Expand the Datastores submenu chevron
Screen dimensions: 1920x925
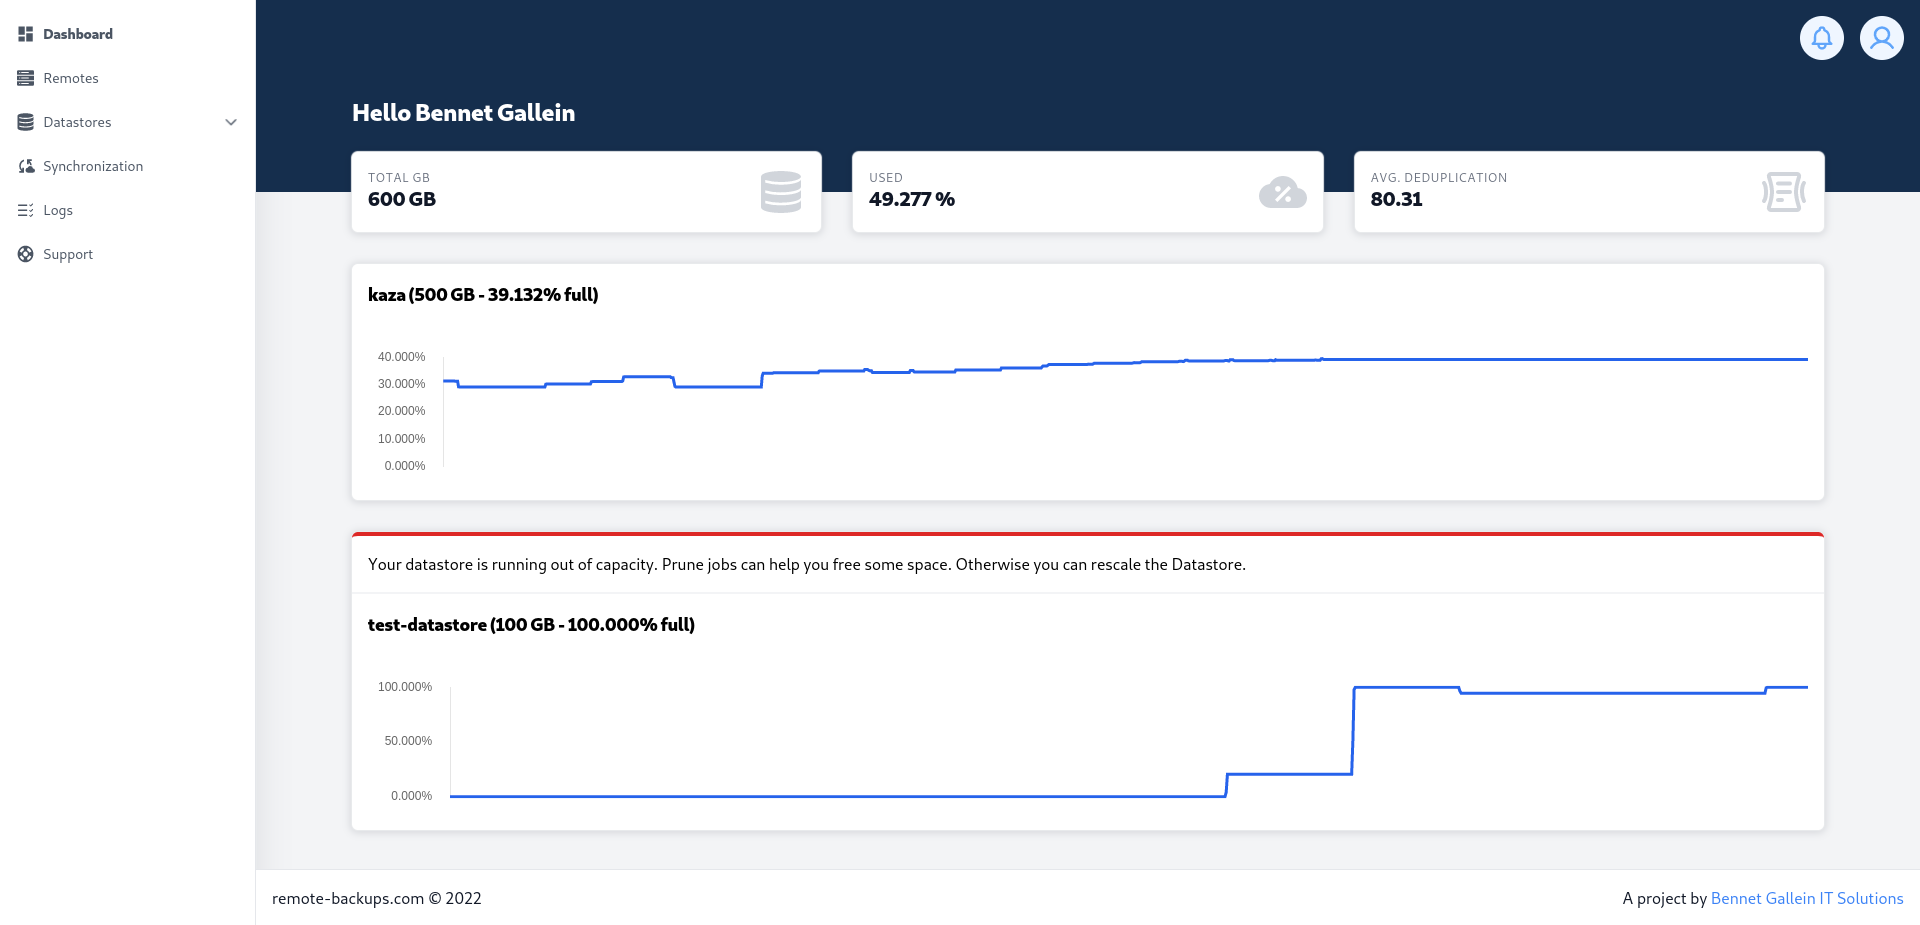[x=231, y=122]
